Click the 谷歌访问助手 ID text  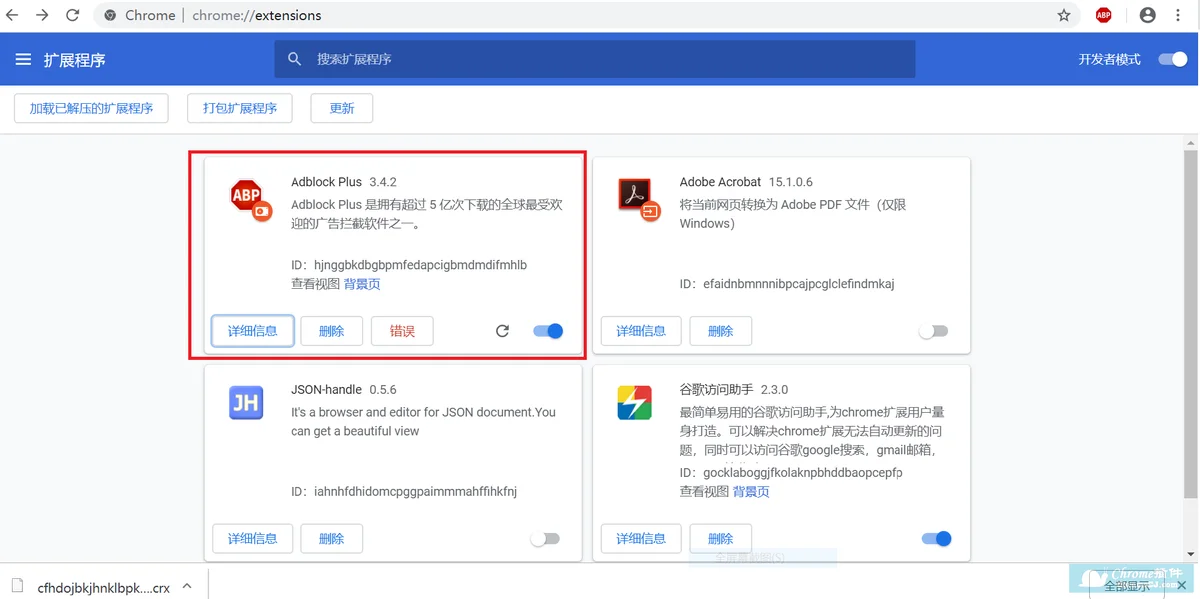(791, 472)
